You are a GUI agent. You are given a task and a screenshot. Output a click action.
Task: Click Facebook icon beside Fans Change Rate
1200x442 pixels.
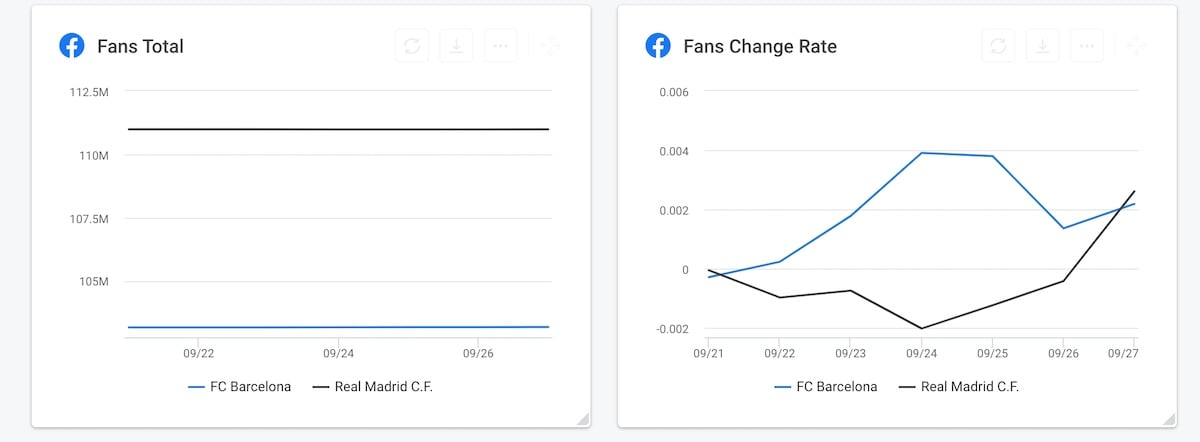(x=657, y=46)
